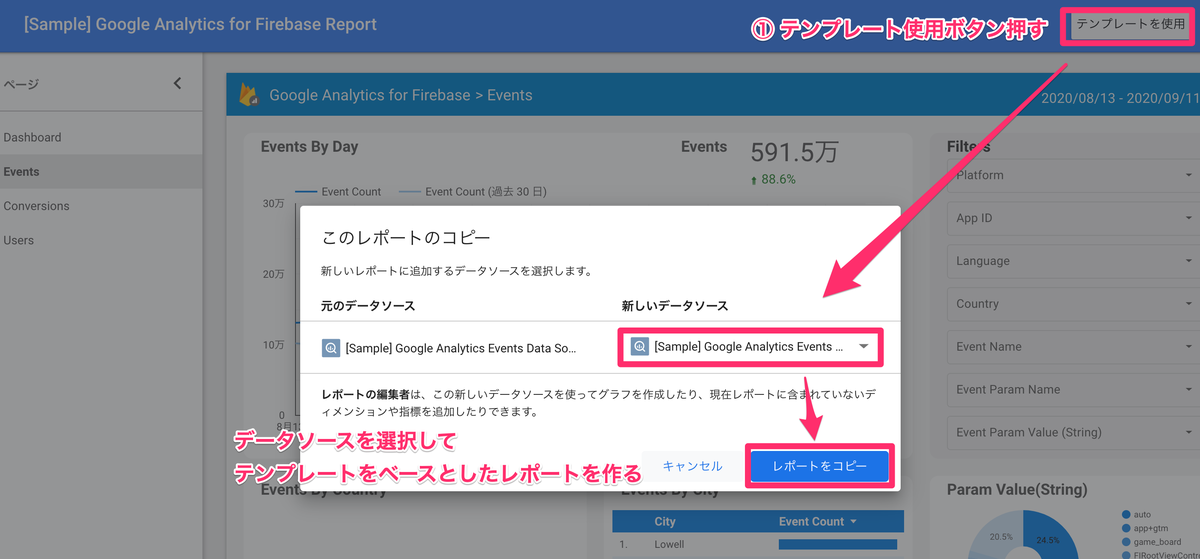Cancel the dialog with キャンセル
1200x559 pixels.
click(692, 466)
